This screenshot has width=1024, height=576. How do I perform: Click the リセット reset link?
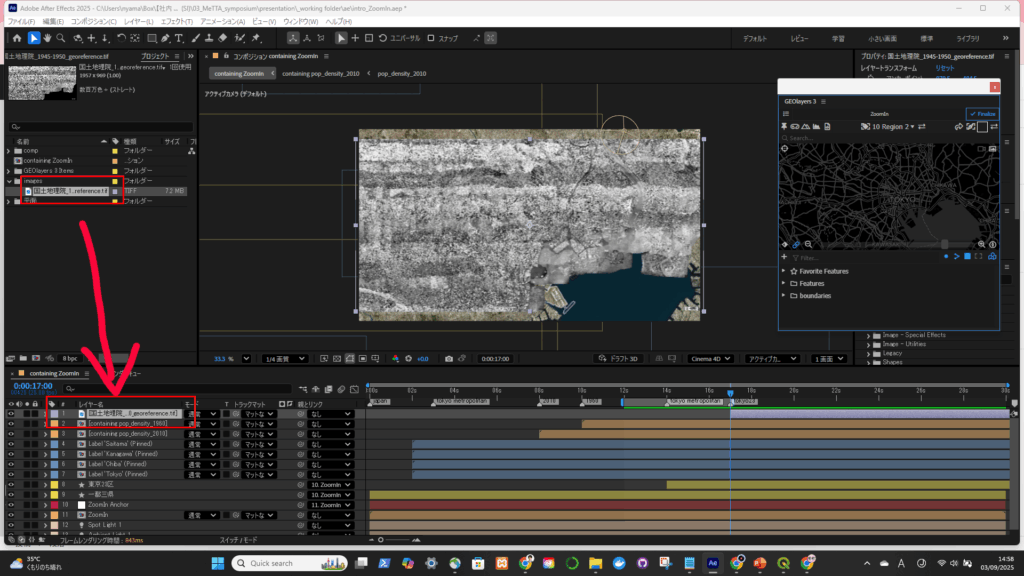tap(943, 68)
